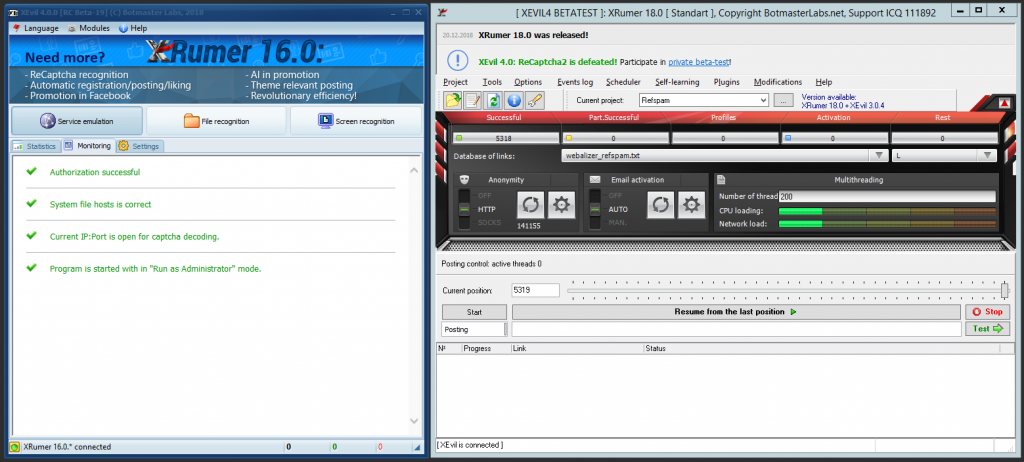Open the Events log menu
The width and height of the screenshot is (1024, 462).
coord(575,82)
